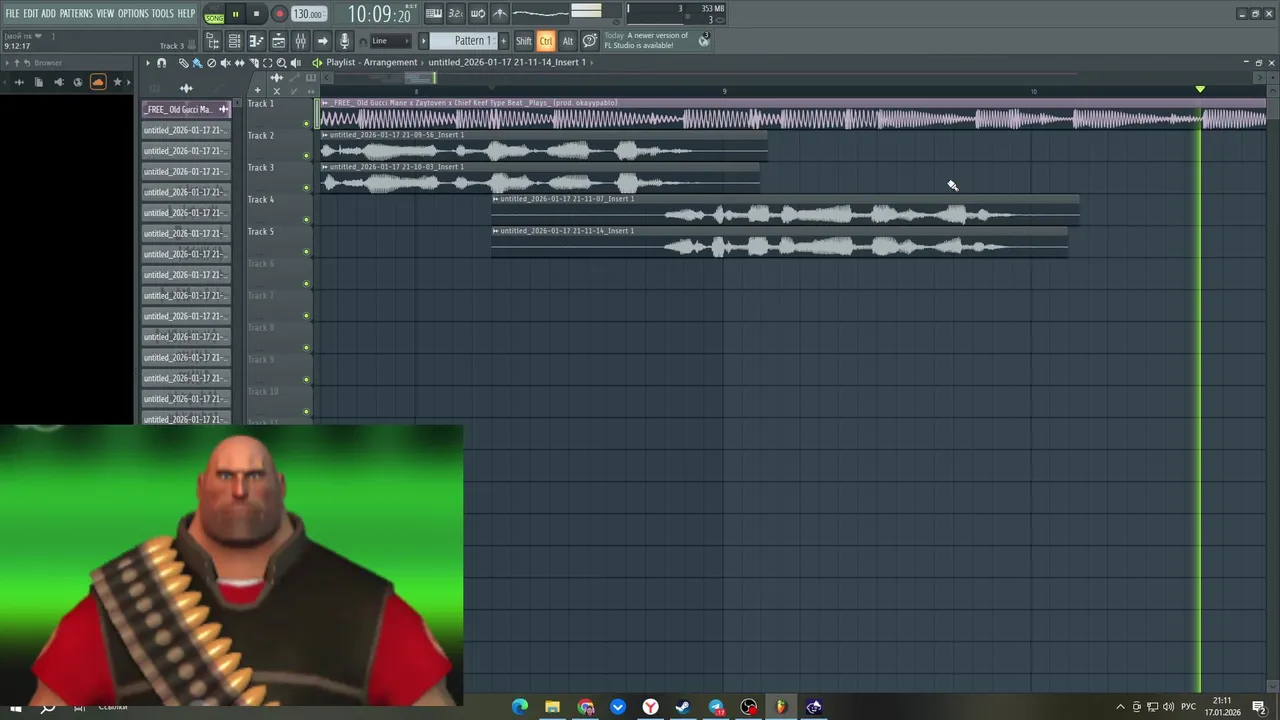Toggle mute on Track 2
The image size is (1280, 720).
(306, 156)
